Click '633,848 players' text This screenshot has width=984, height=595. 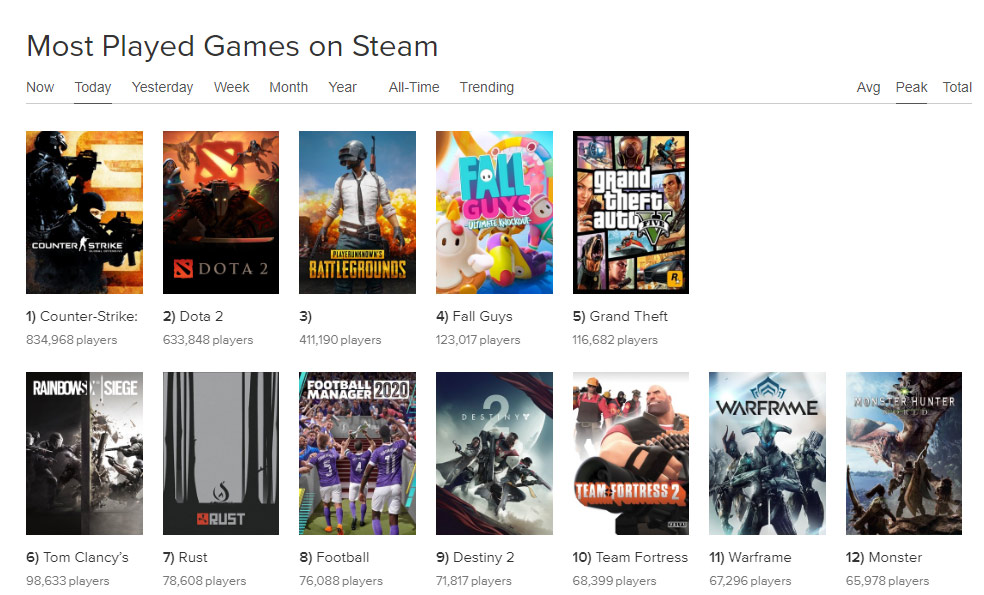[x=208, y=340]
